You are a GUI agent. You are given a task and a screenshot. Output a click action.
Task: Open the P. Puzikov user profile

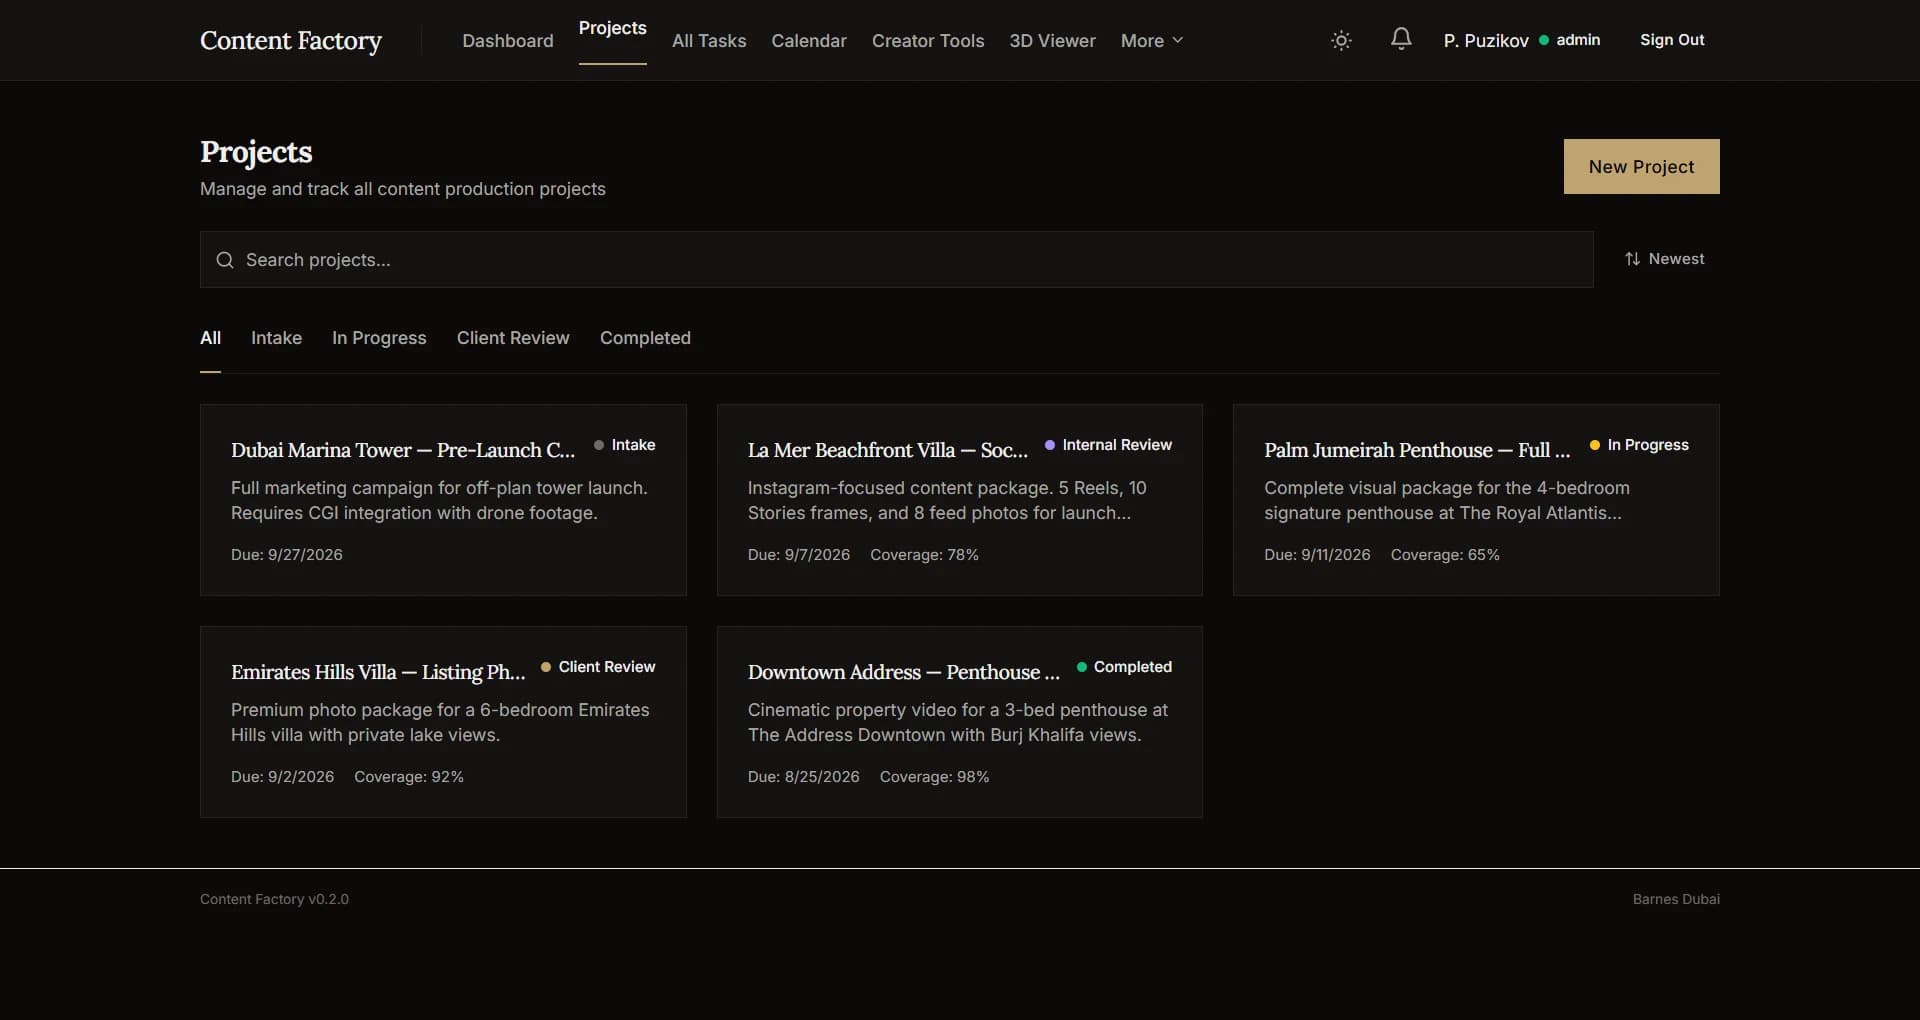tap(1486, 41)
